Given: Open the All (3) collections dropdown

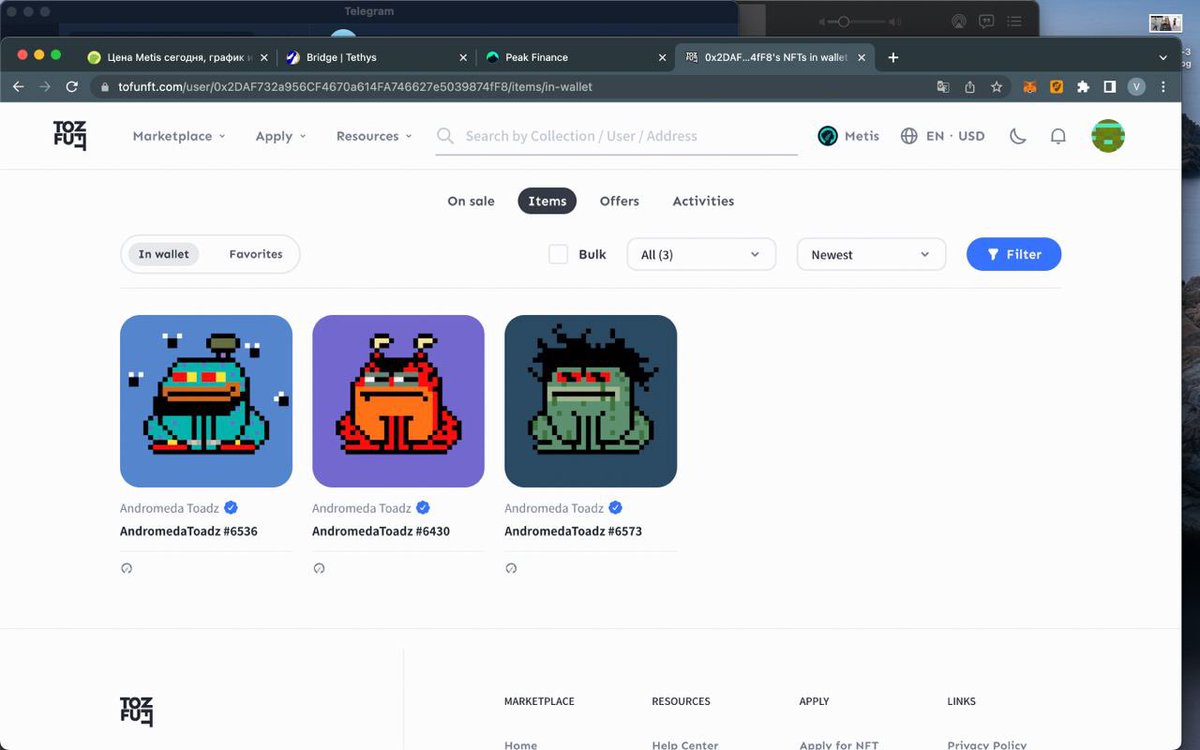Looking at the screenshot, I should pos(700,254).
